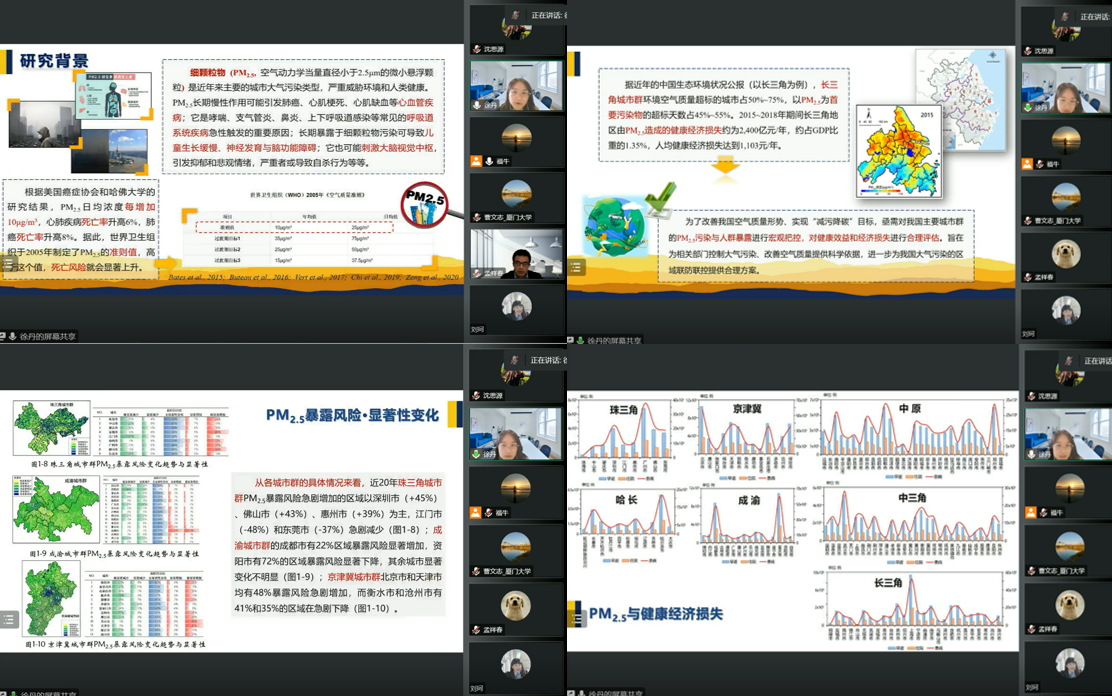Click the green check mark graphic on the 长三角 slide
The image size is (1112, 696).
pos(660,199)
